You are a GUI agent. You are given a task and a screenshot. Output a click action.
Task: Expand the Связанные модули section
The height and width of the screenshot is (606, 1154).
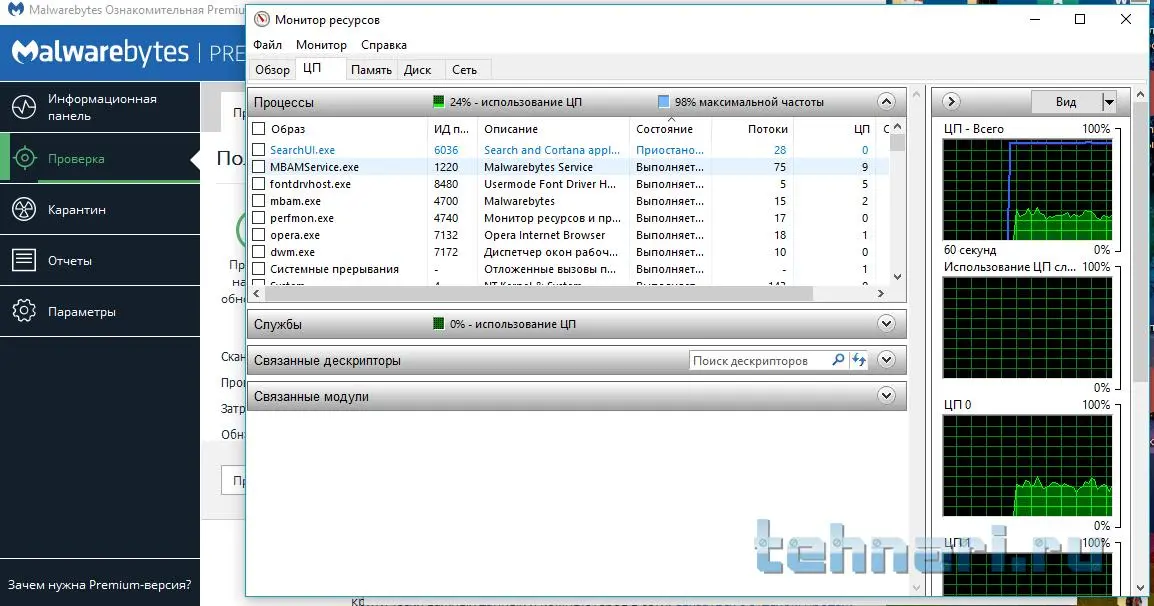tap(886, 396)
